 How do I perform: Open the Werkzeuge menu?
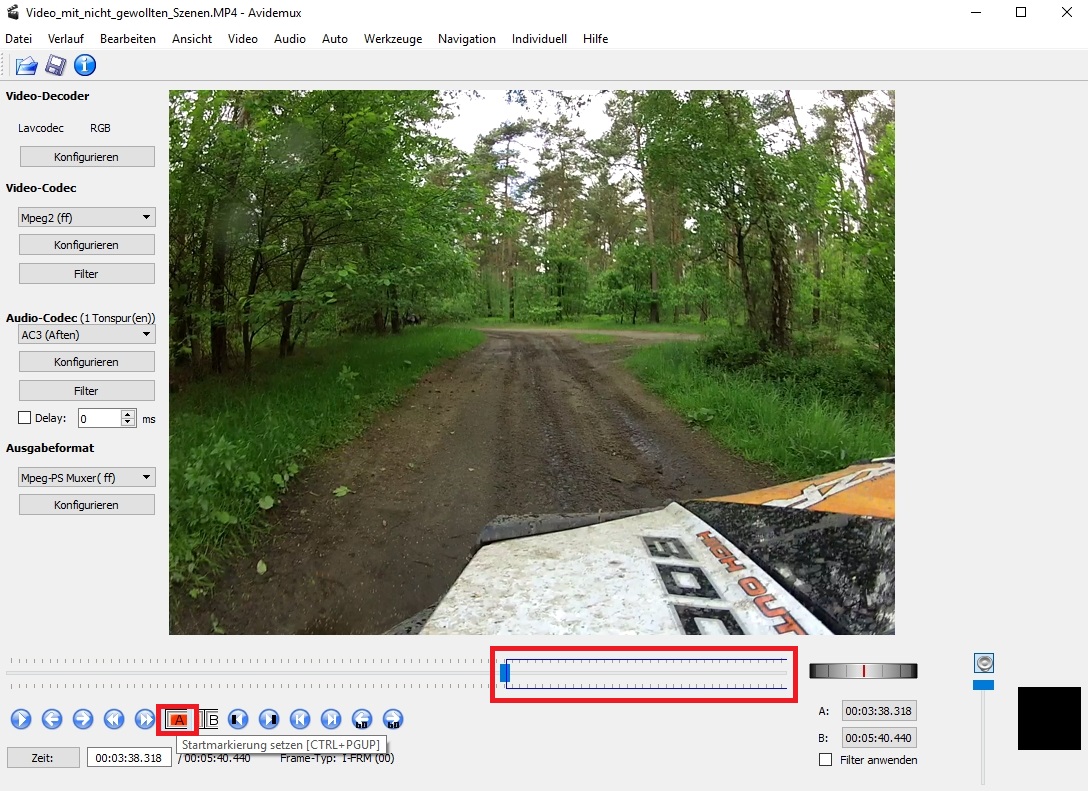click(x=392, y=39)
